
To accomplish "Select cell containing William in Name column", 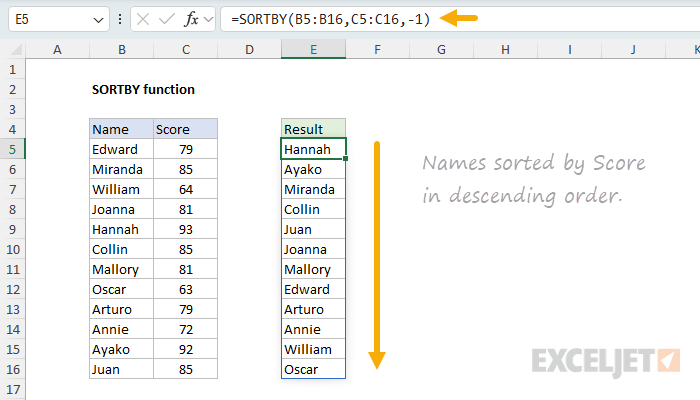I will tap(121, 189).
